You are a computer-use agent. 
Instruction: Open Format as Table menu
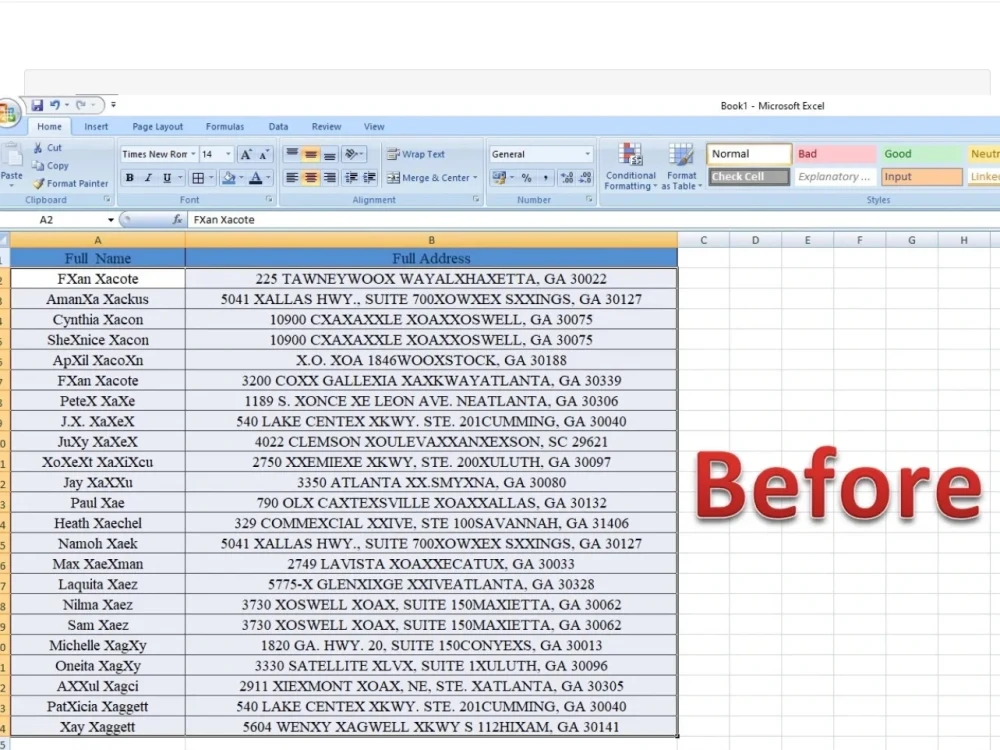pyautogui.click(x=681, y=167)
